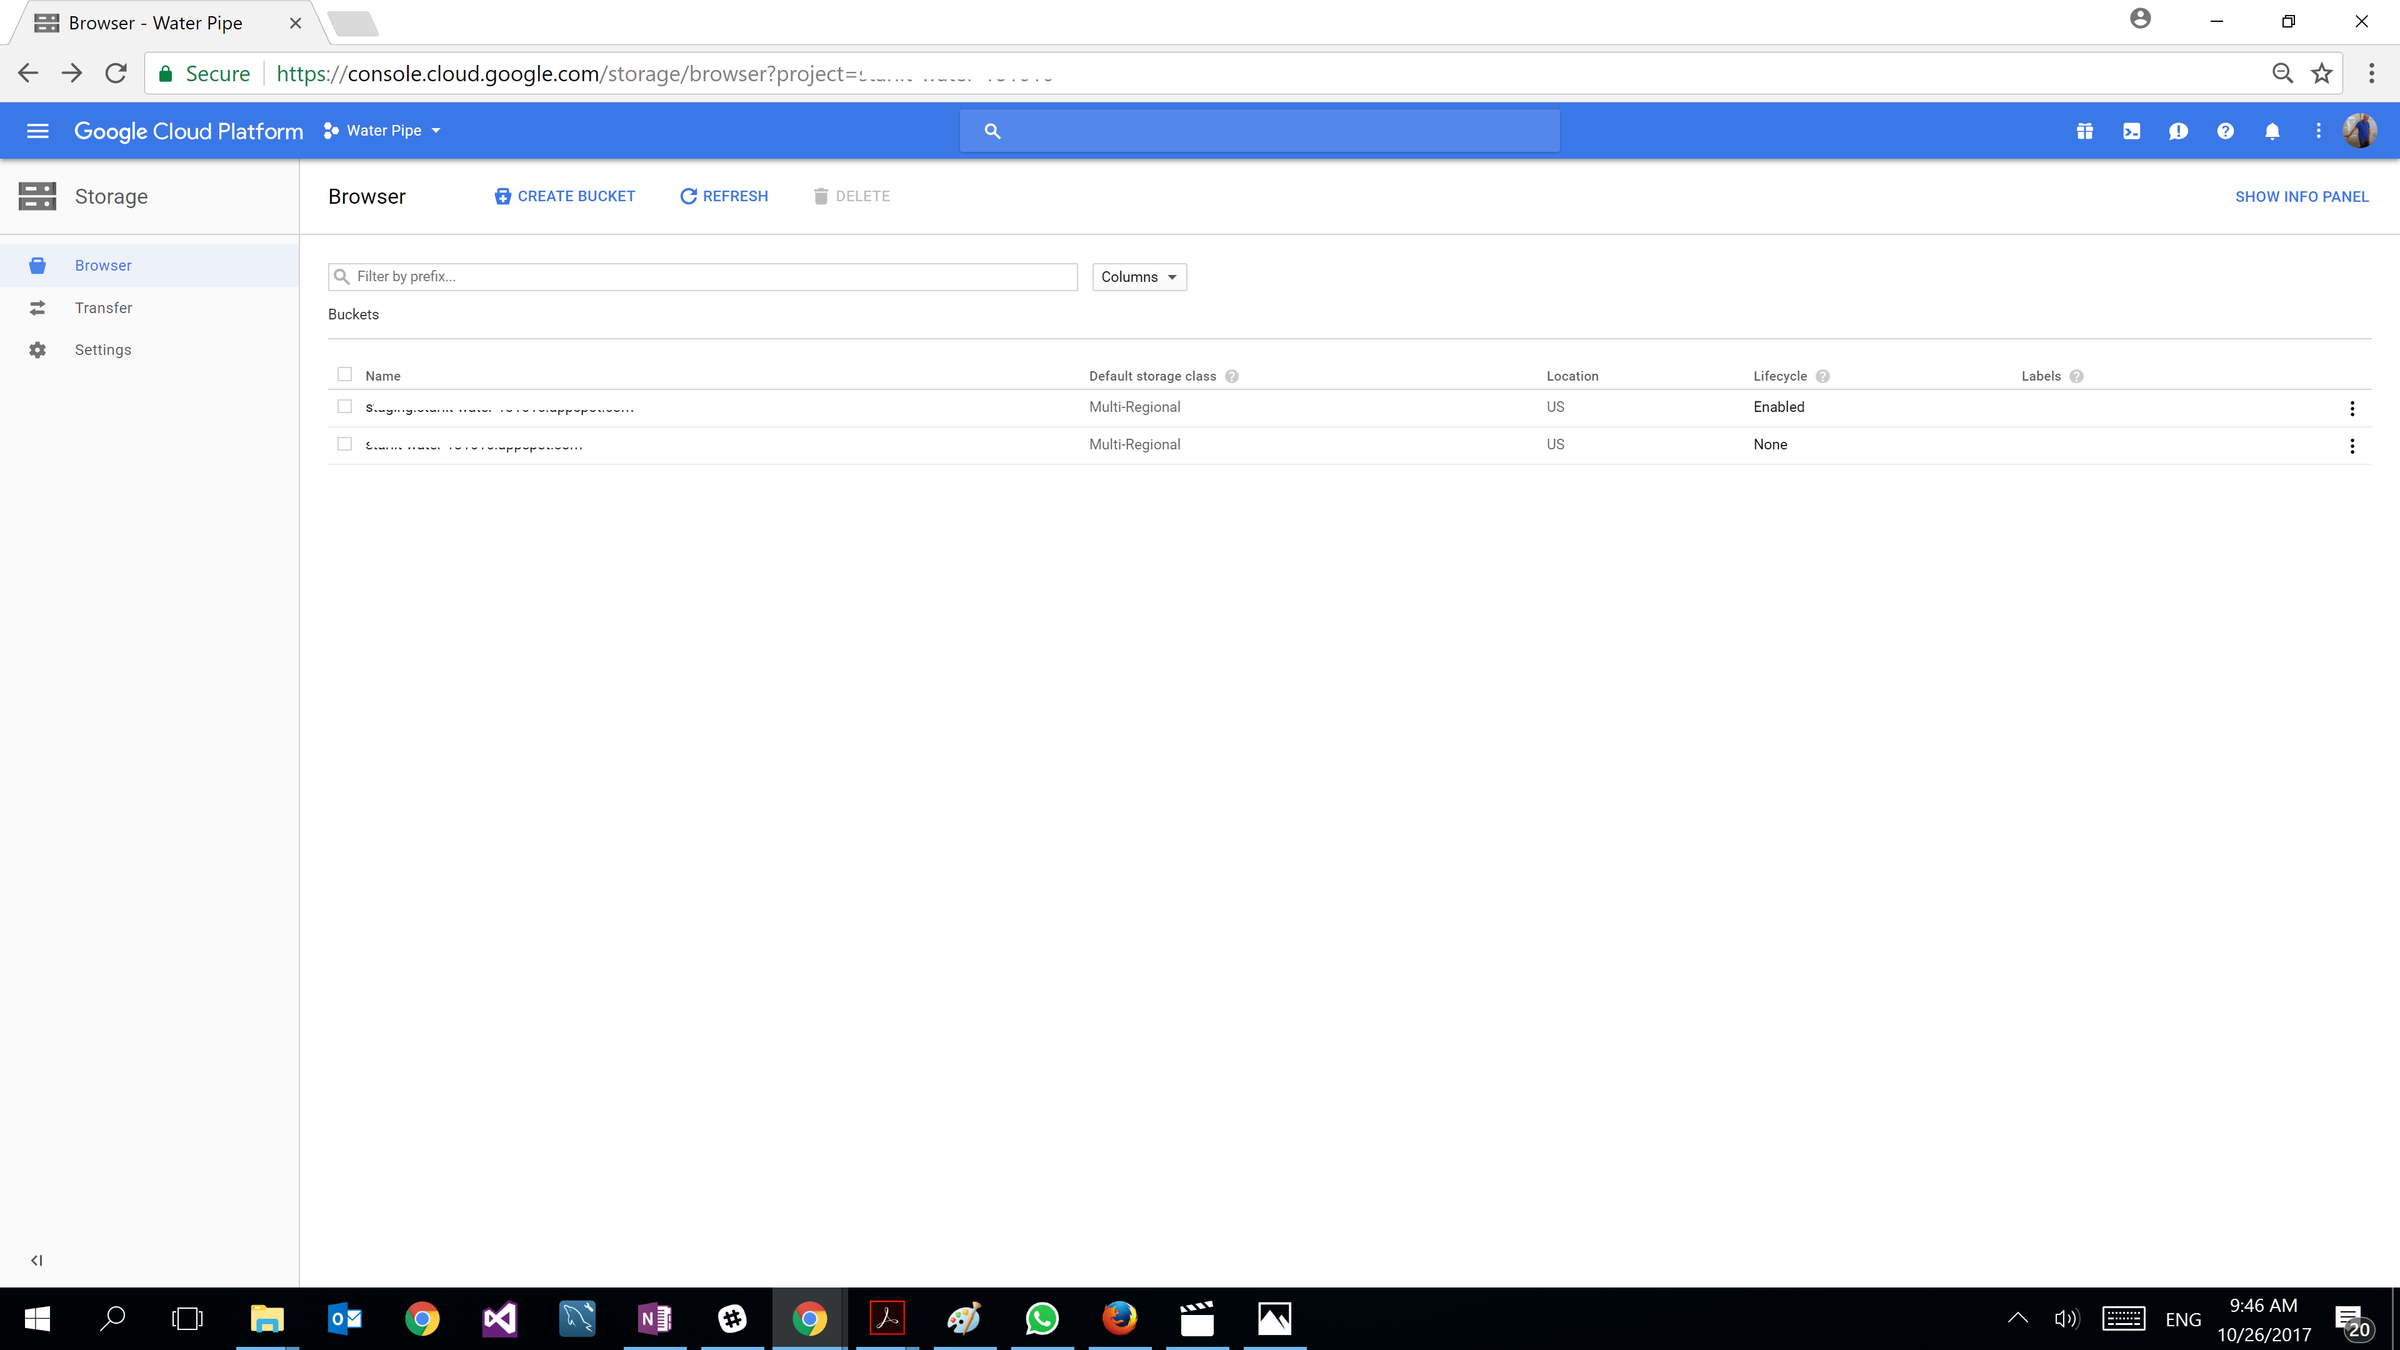This screenshot has width=2400, height=1350.
Task: Open the second appspot bucket link
Action: tap(474, 445)
